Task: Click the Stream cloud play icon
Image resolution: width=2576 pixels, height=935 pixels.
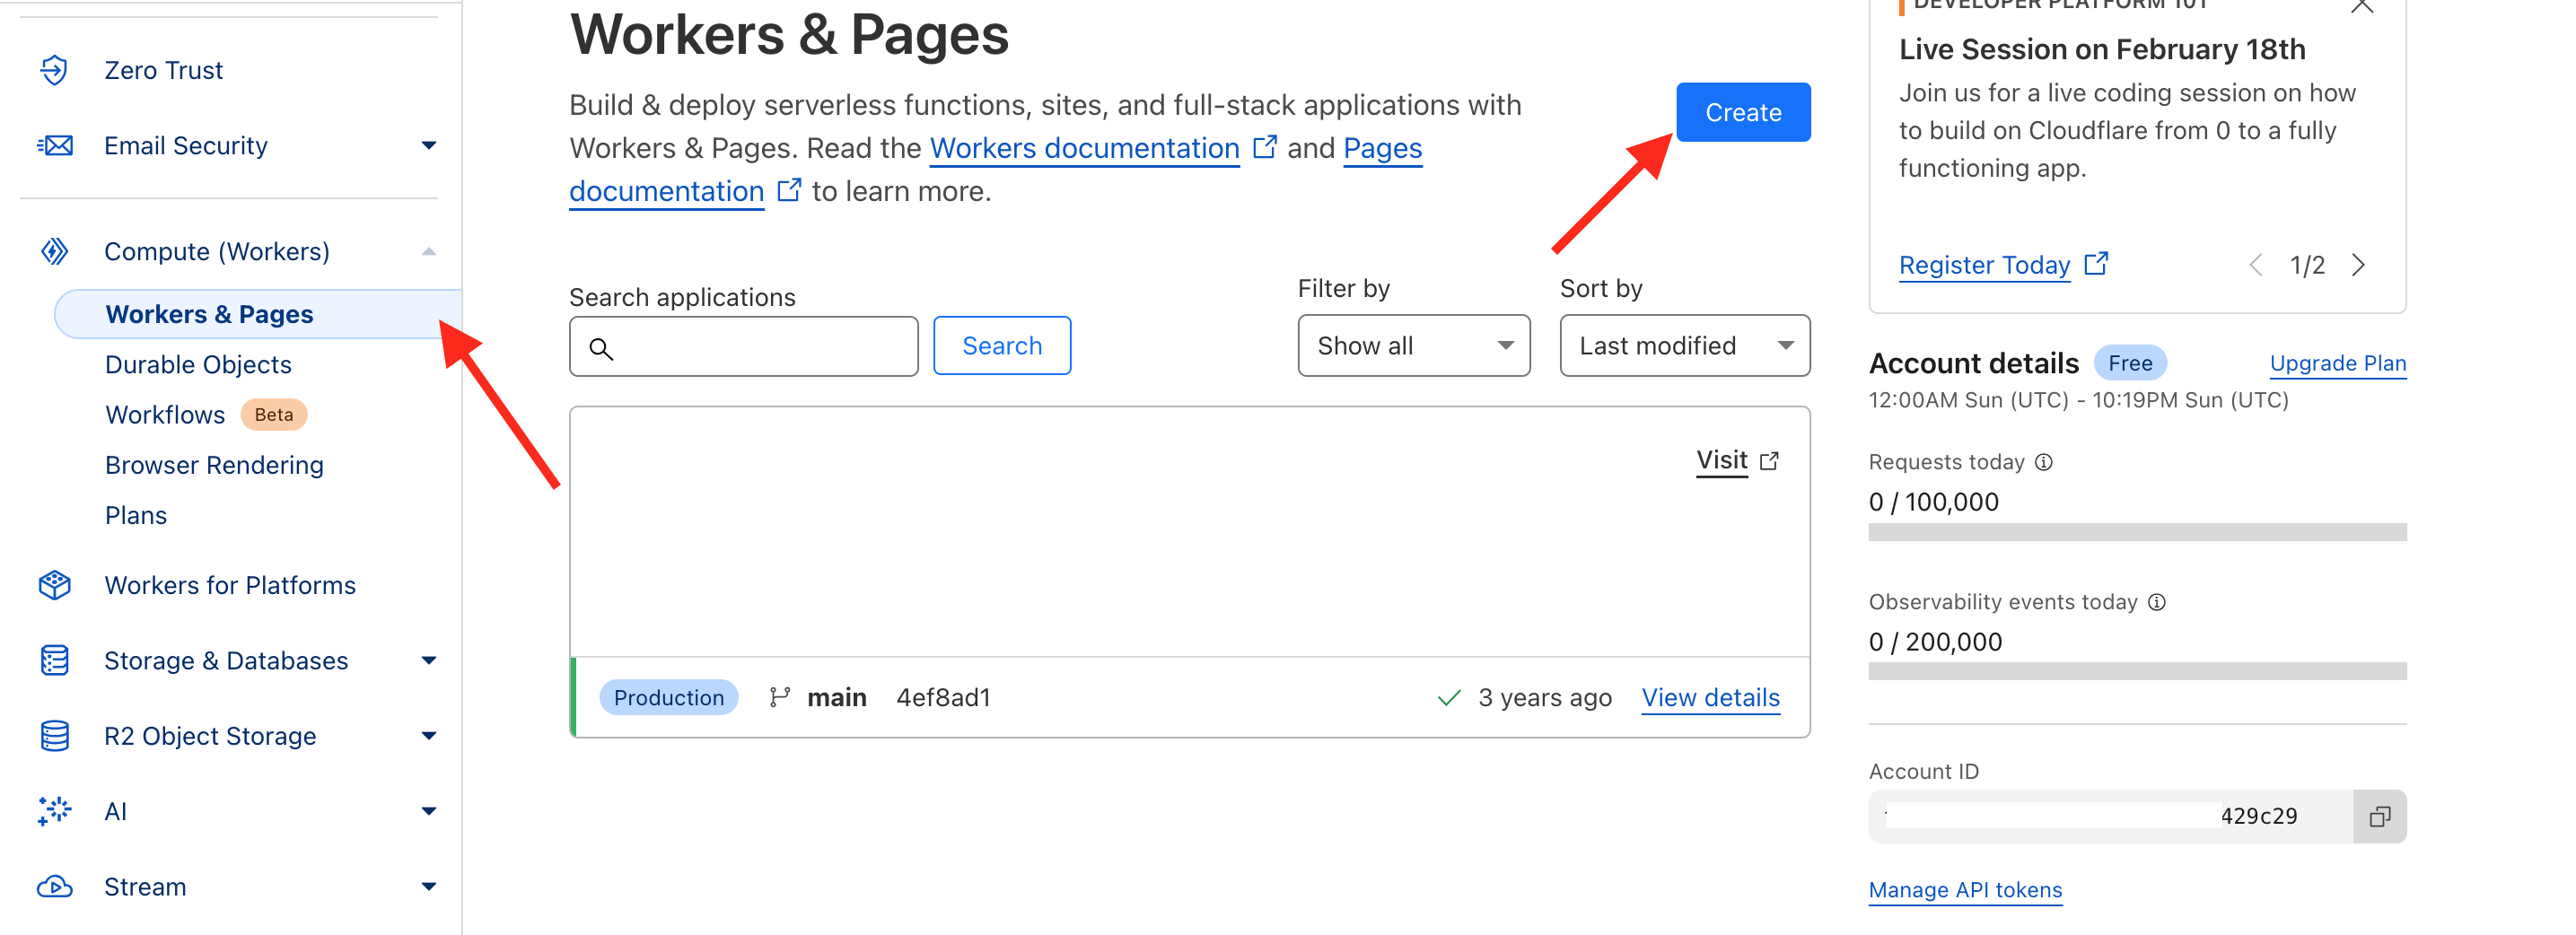Action: (x=54, y=887)
